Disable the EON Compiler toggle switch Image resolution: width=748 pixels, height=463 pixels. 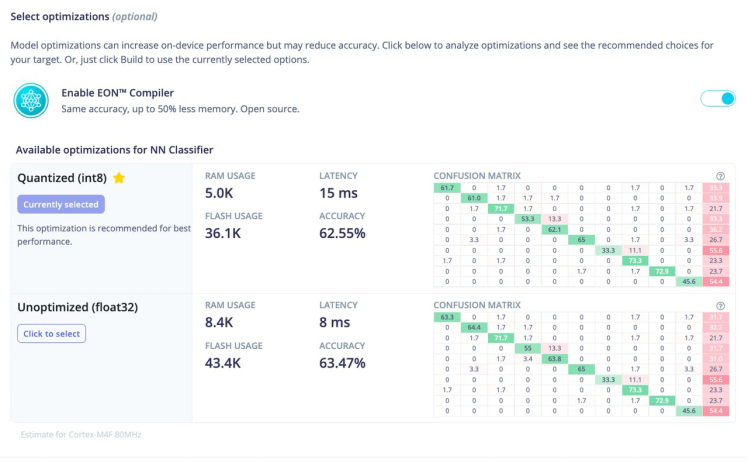[x=718, y=98]
